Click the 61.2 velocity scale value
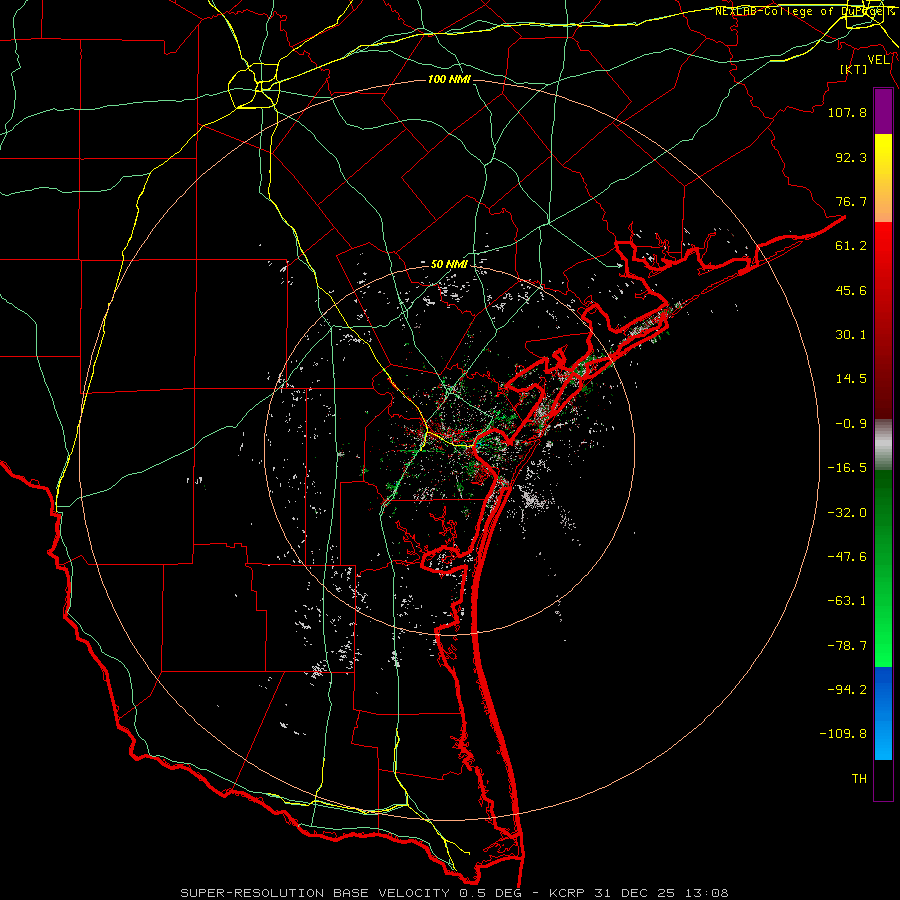The height and width of the screenshot is (900, 900). coord(851,246)
